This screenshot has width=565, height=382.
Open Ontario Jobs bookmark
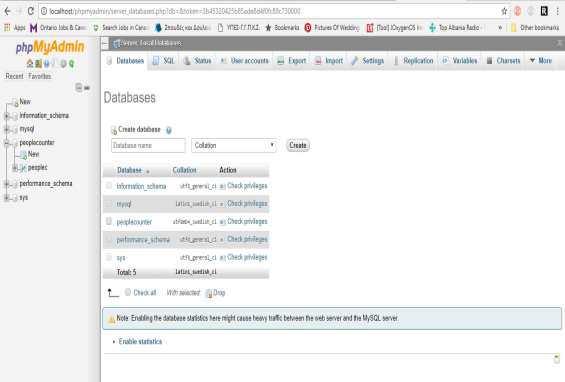coord(58,27)
